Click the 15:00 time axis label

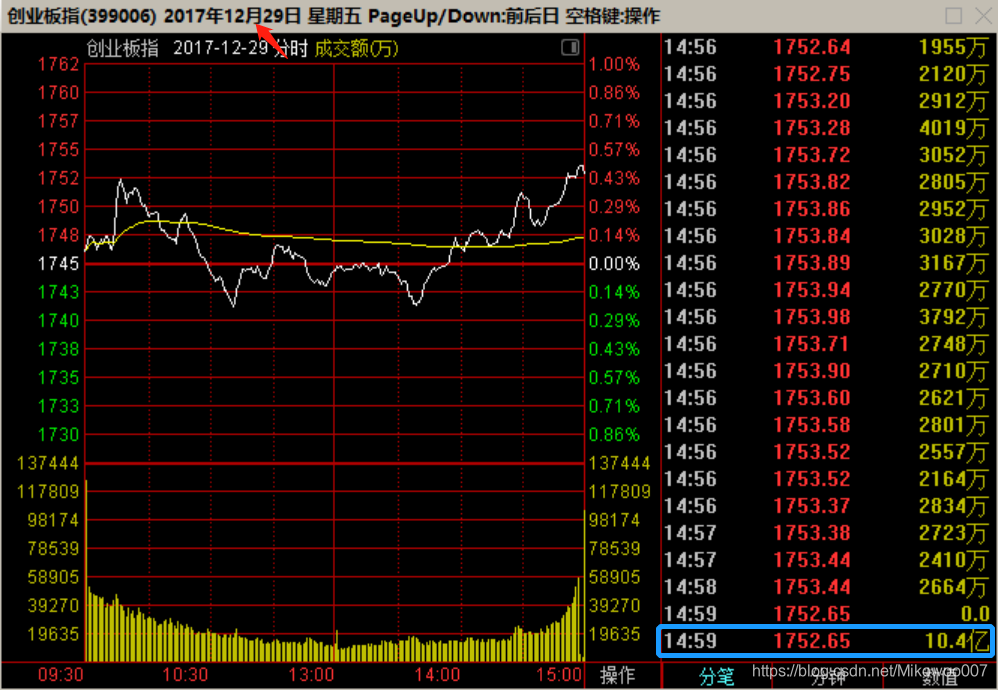[x=560, y=675]
